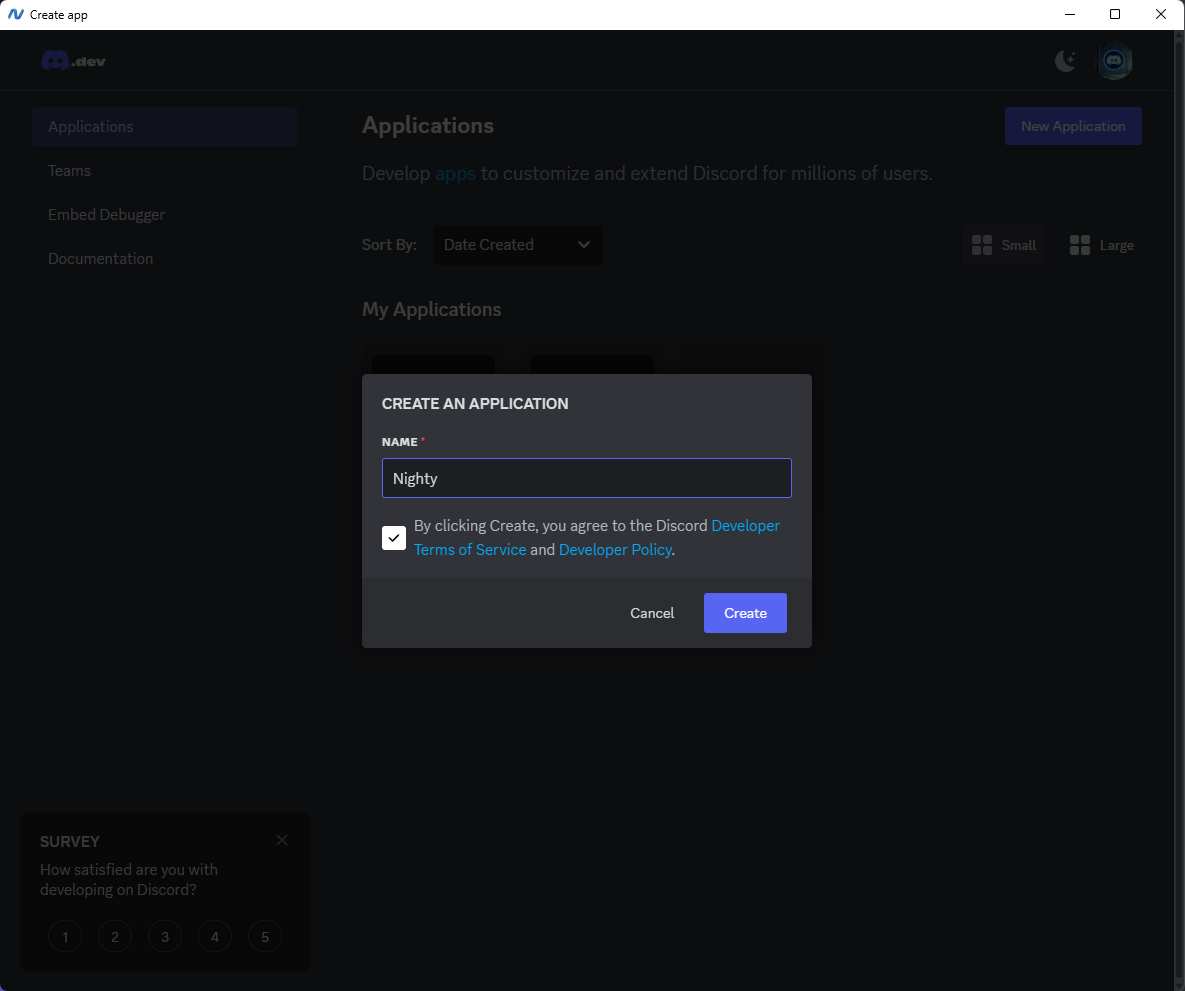Close the Survey popup
Viewport: 1185px width, 991px height.
coord(282,840)
